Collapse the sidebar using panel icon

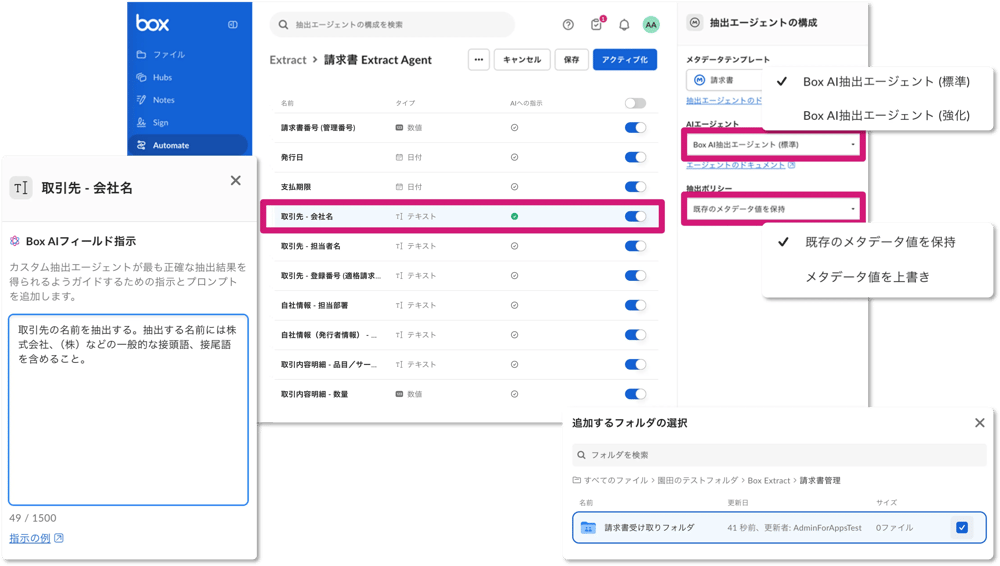pos(233,25)
